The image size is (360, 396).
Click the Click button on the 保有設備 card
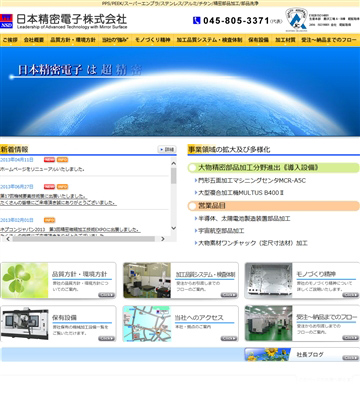pos(106,338)
